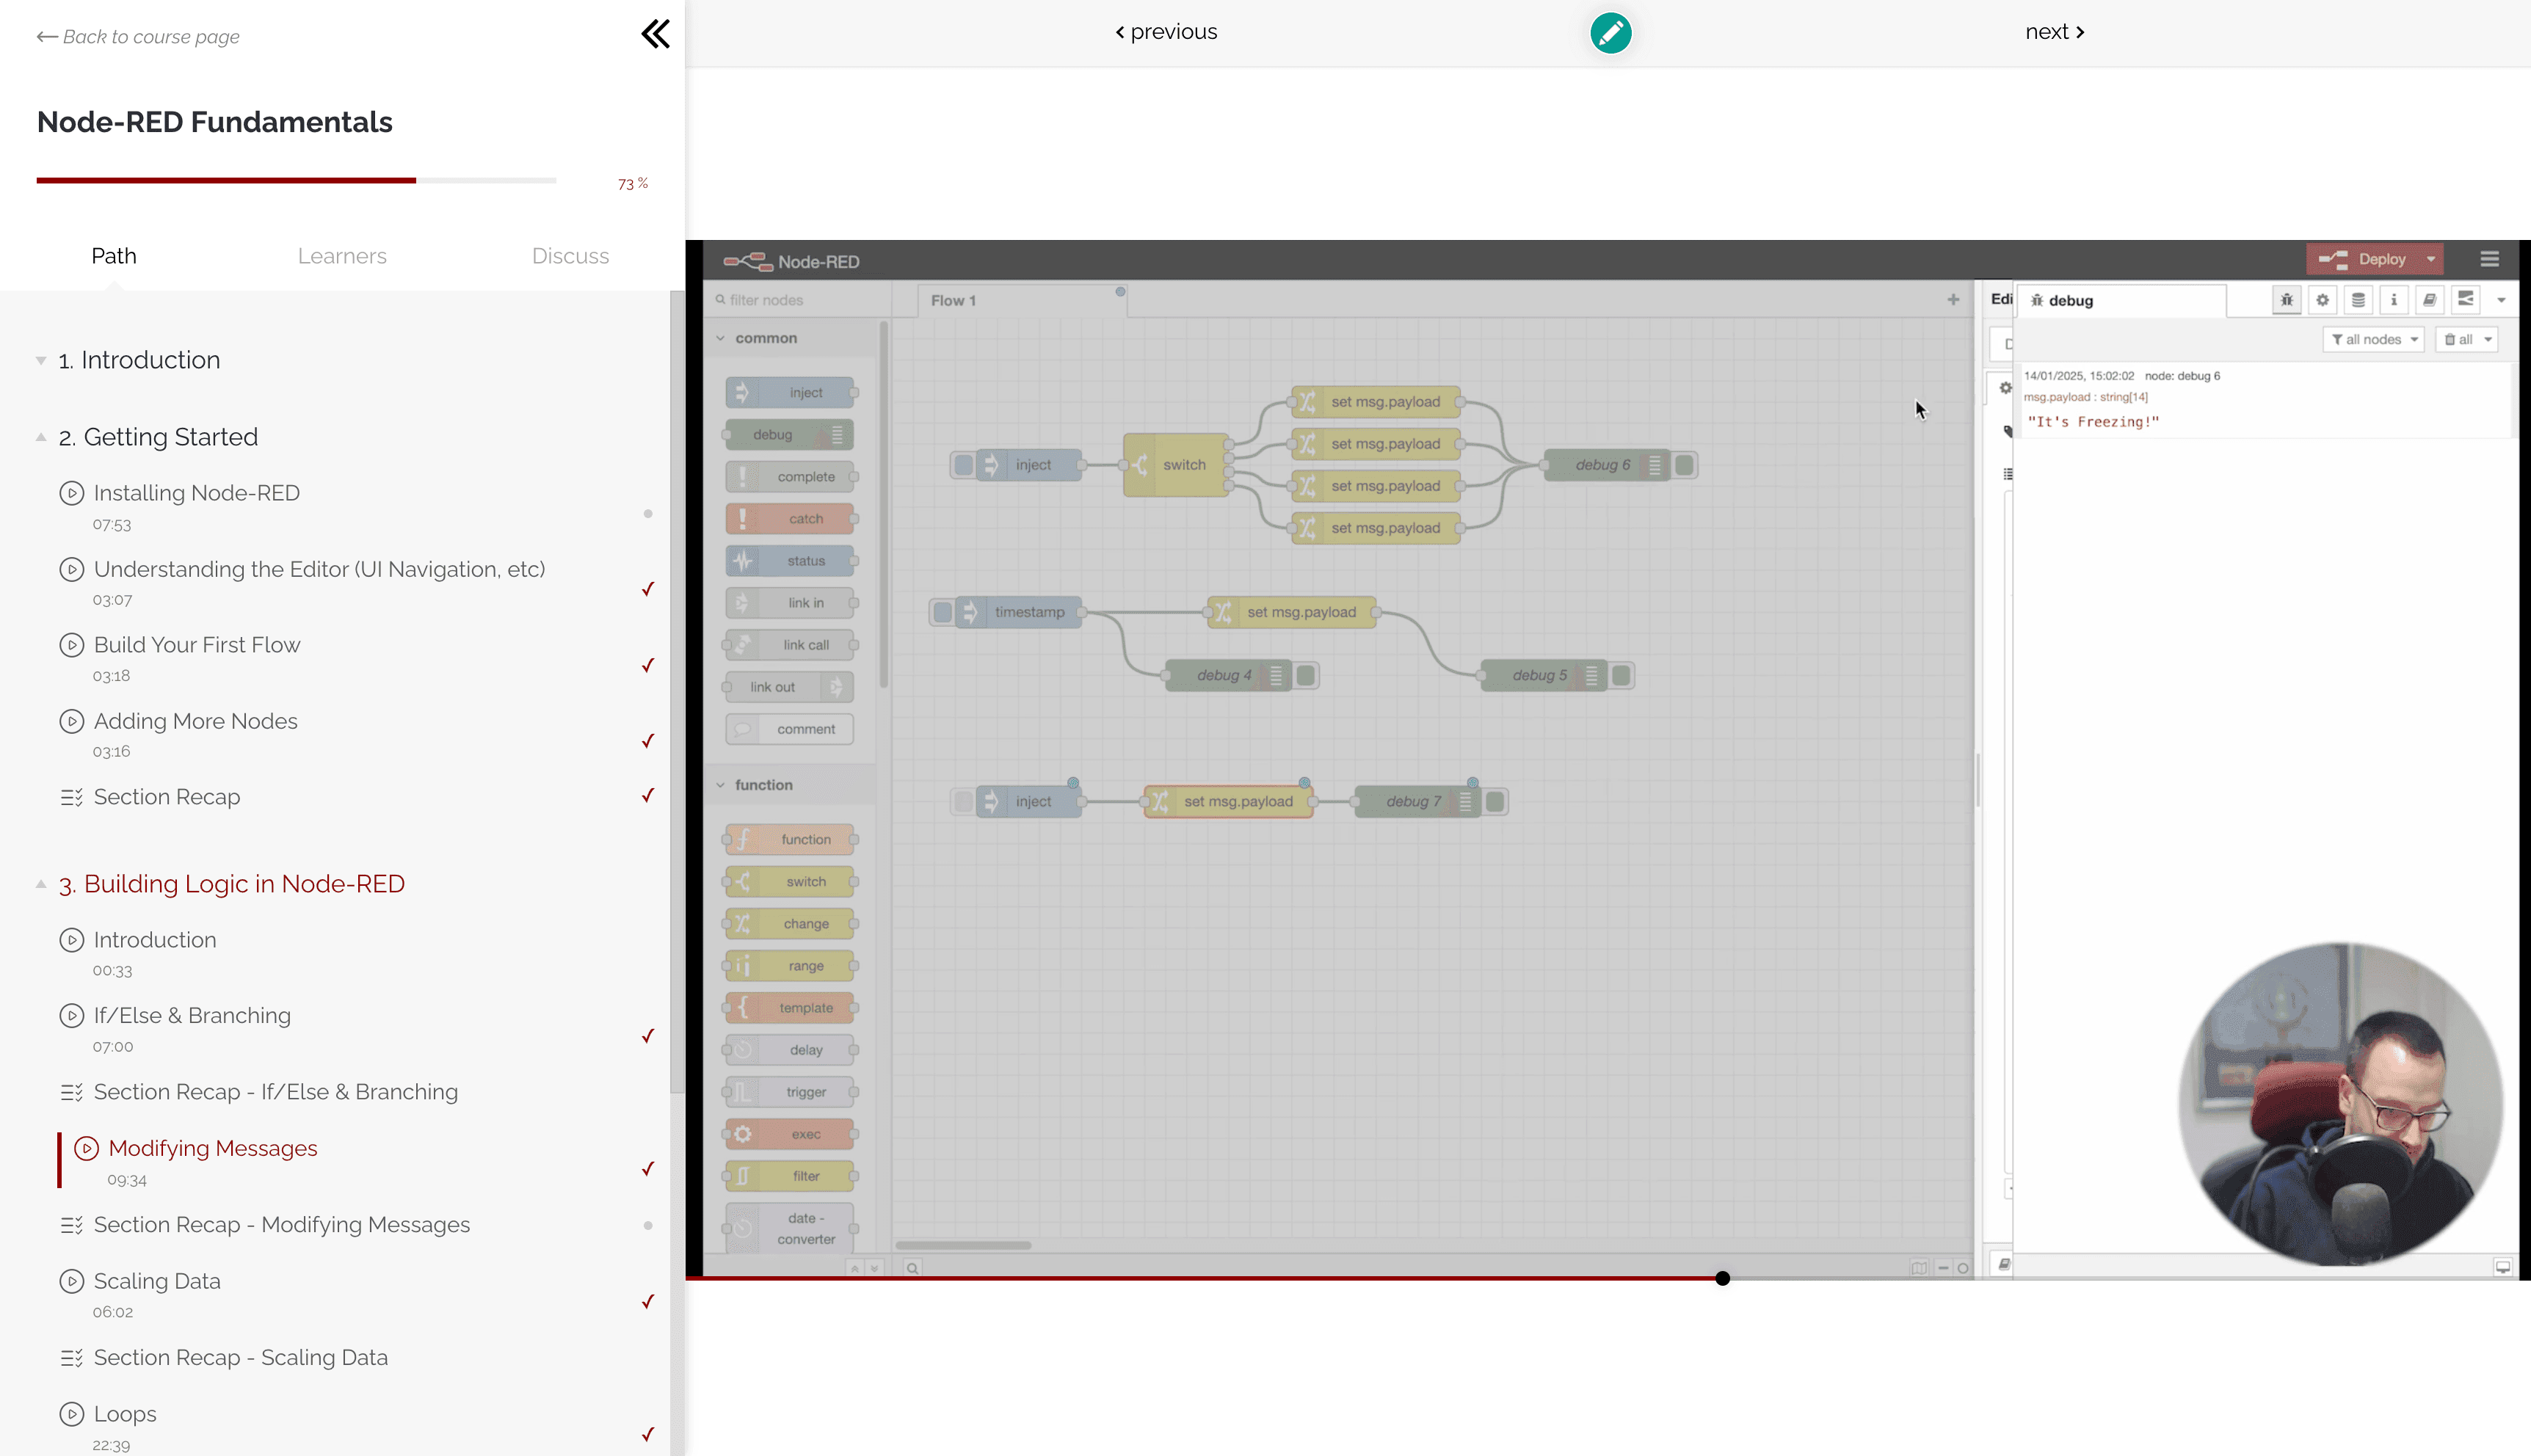Screen dimensions: 2531x1456
Task: Click inside the filter nodes search field
Action: (790, 299)
